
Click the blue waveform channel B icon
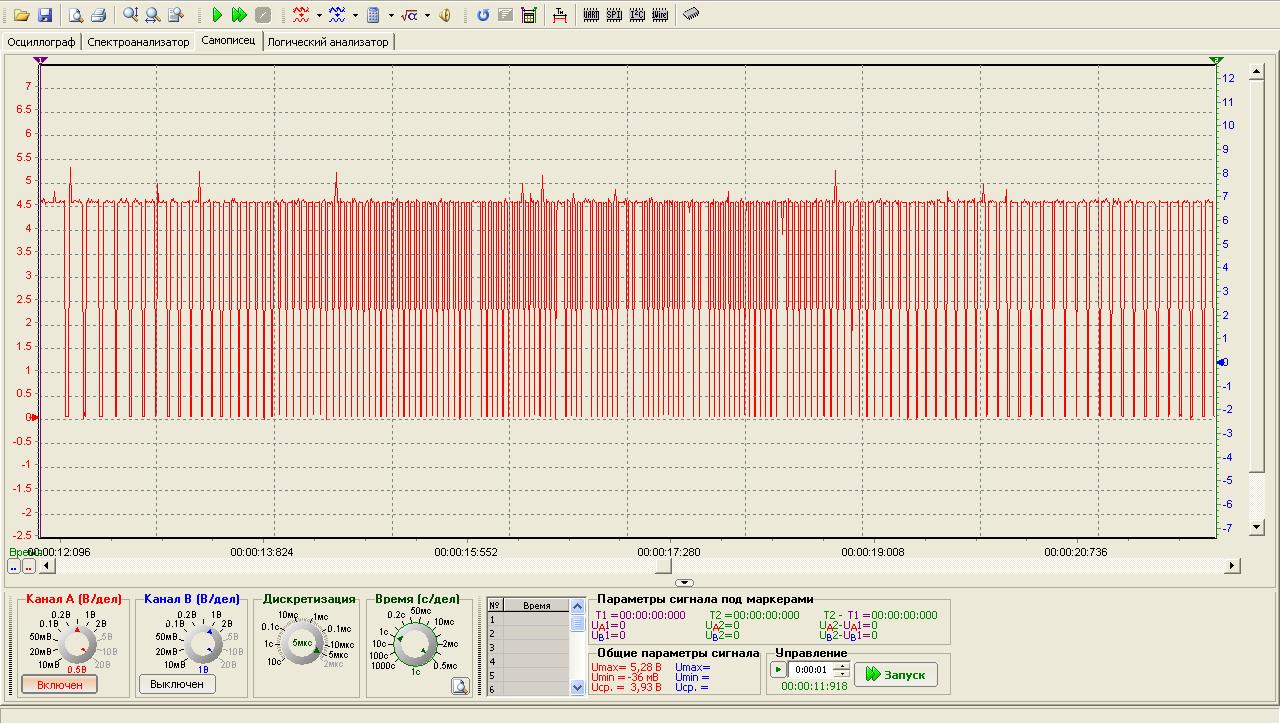337,15
